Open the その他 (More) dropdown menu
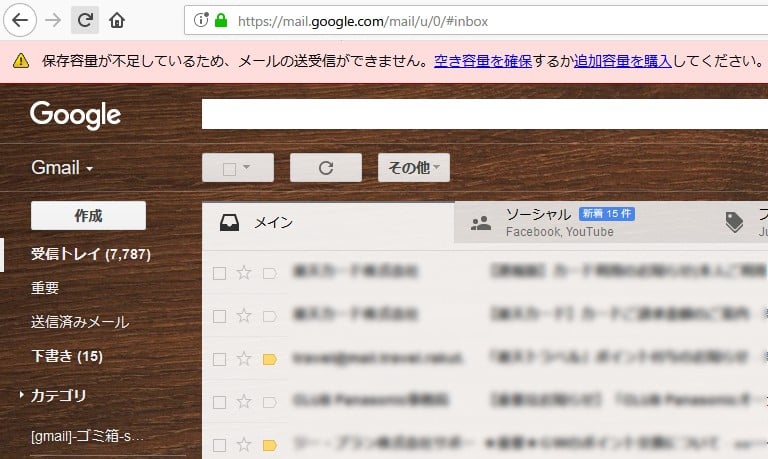768x459 pixels. (x=413, y=168)
